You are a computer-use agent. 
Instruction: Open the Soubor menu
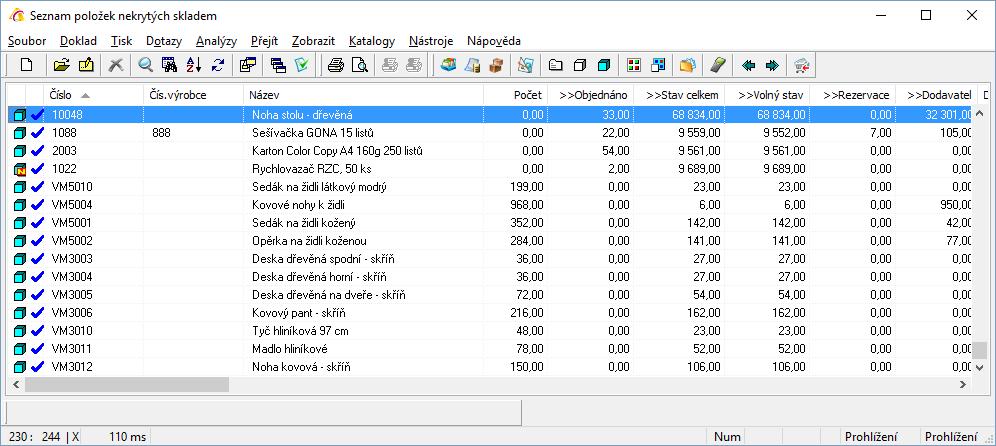tap(27, 41)
